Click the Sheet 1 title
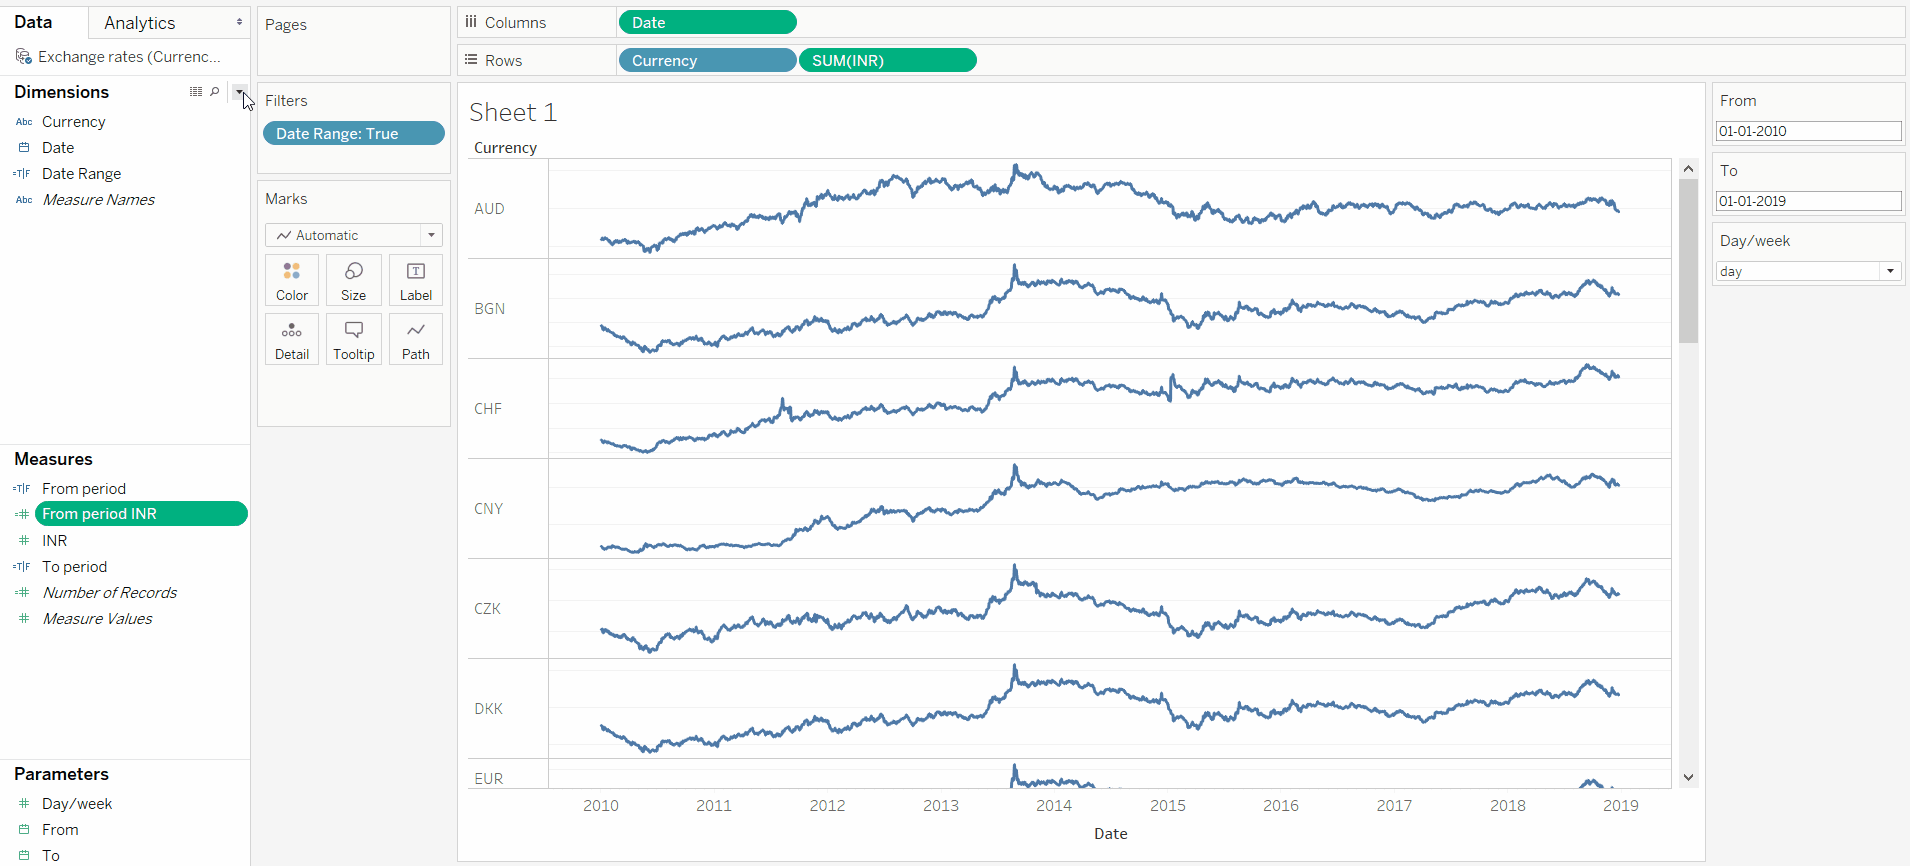 (x=513, y=112)
